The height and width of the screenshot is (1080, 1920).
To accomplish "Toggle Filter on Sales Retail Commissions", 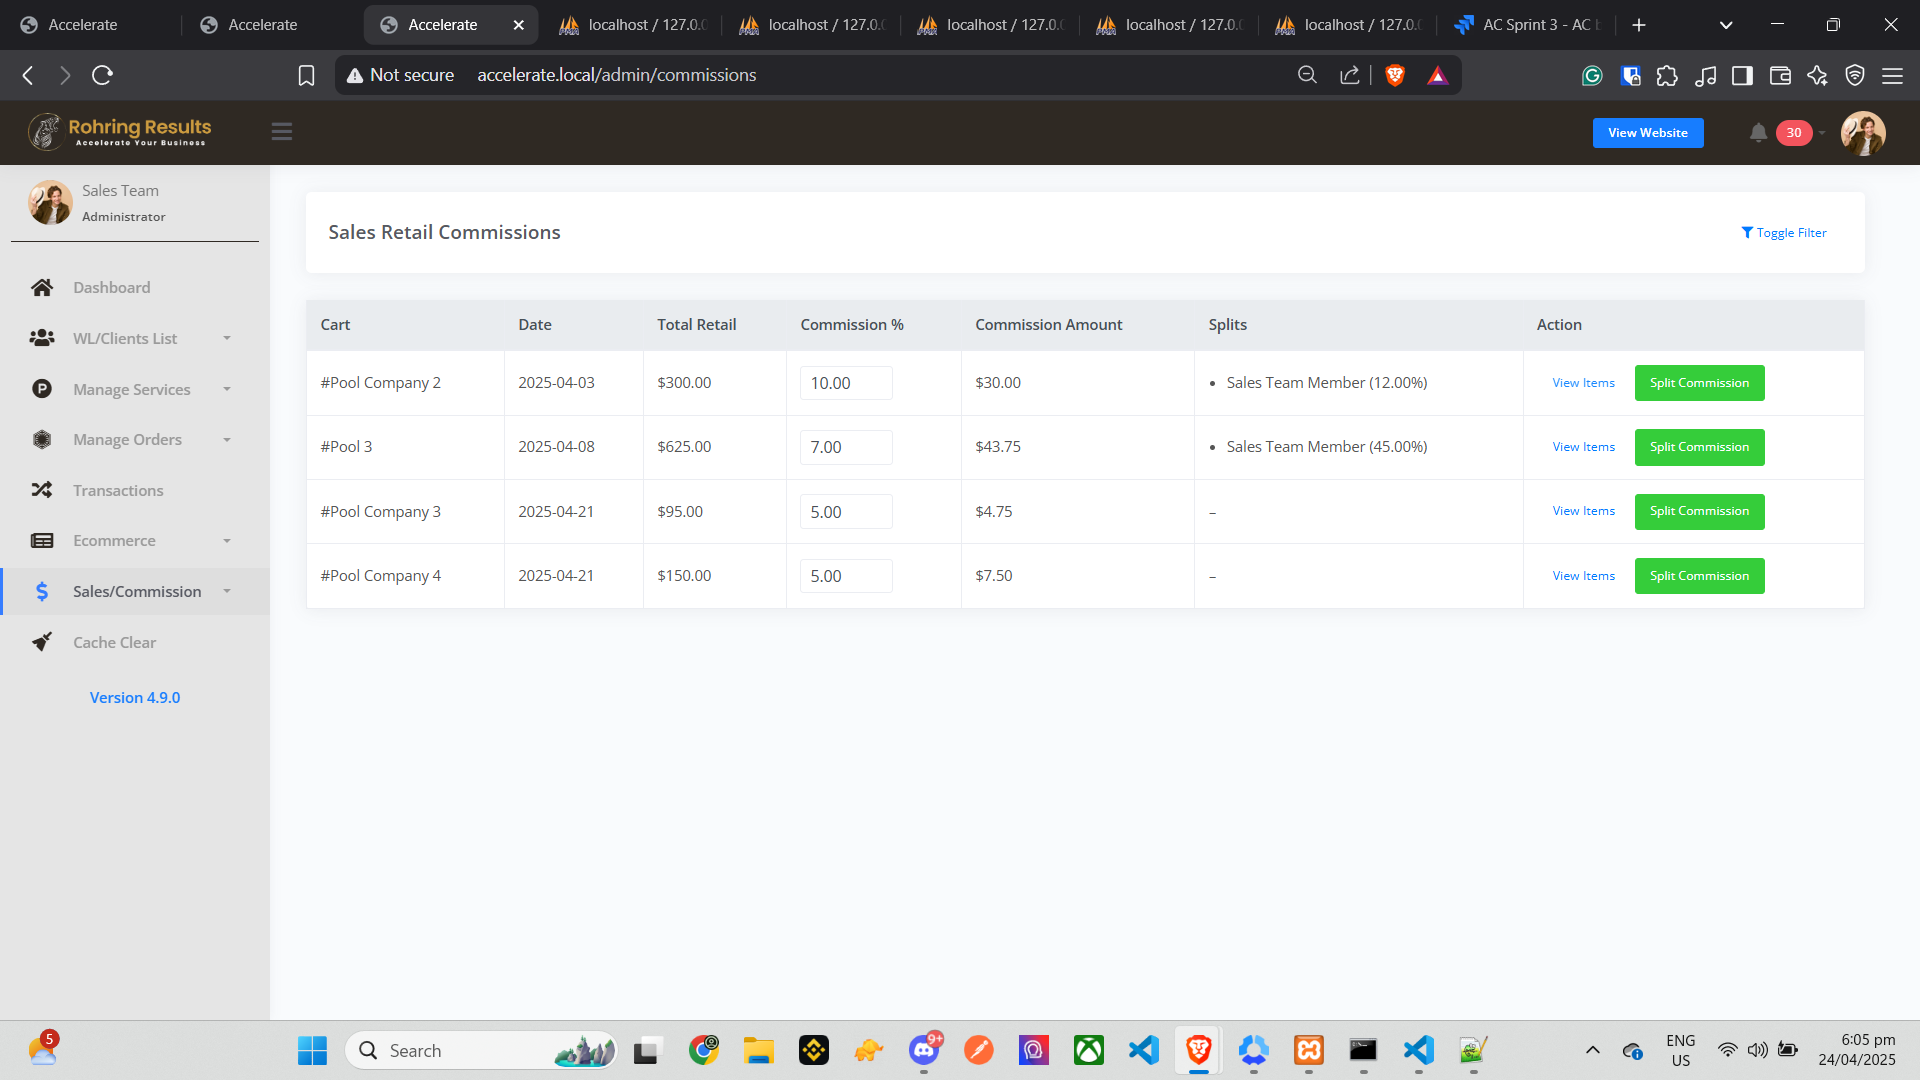I will point(1783,233).
